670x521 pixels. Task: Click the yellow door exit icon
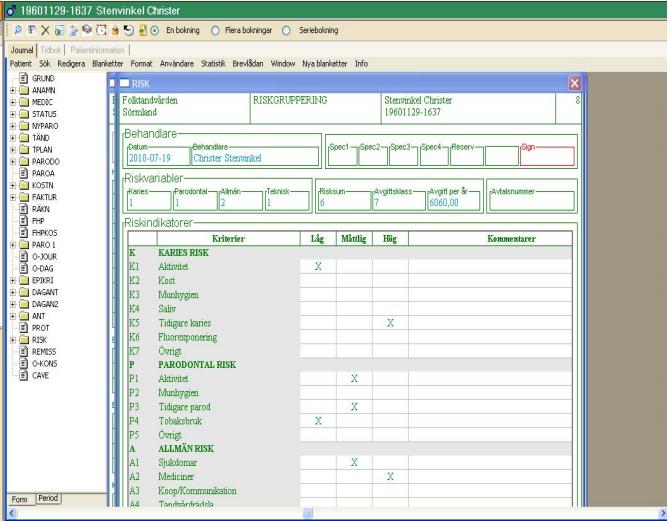coord(143,30)
